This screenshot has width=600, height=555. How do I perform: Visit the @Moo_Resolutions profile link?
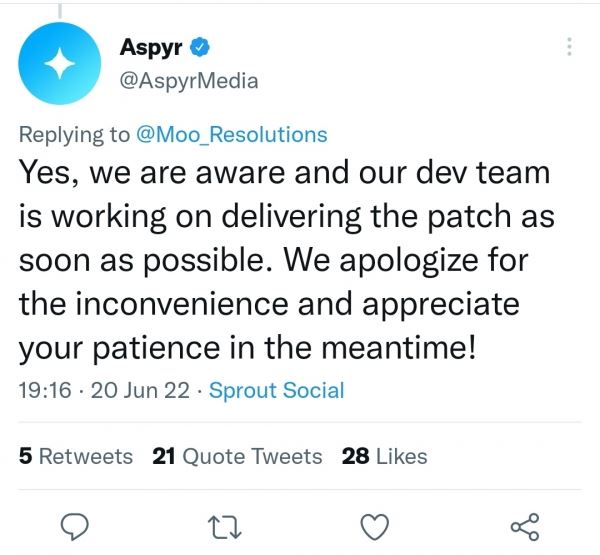(232, 135)
